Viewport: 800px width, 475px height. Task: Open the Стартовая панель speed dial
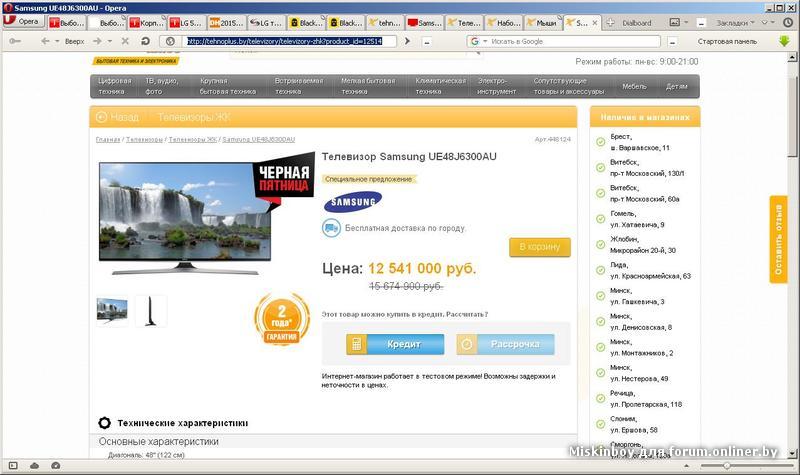click(727, 41)
